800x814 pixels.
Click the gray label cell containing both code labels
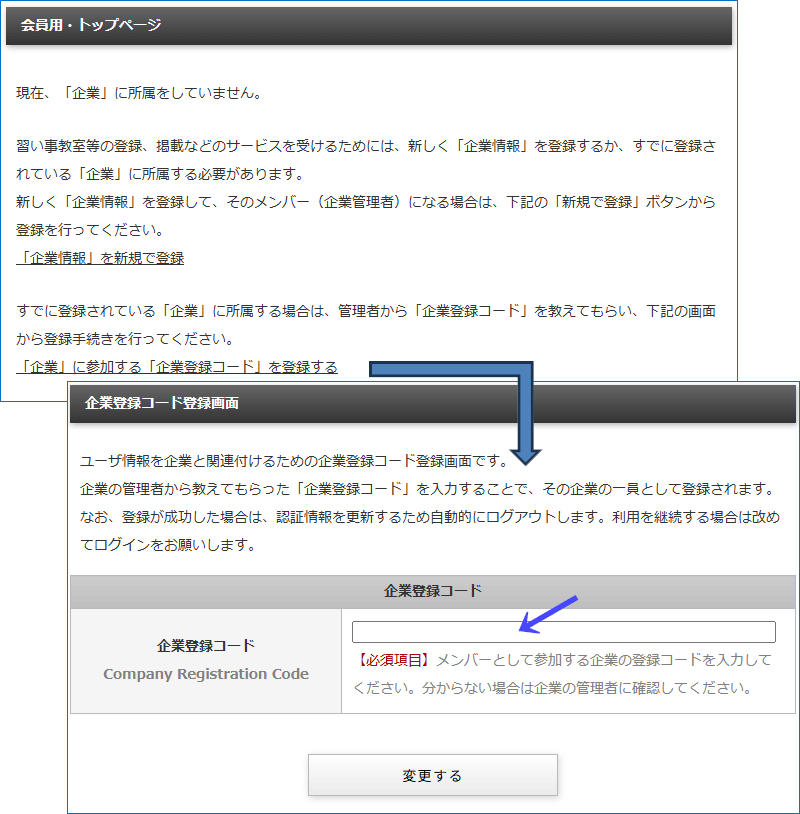pos(204,660)
